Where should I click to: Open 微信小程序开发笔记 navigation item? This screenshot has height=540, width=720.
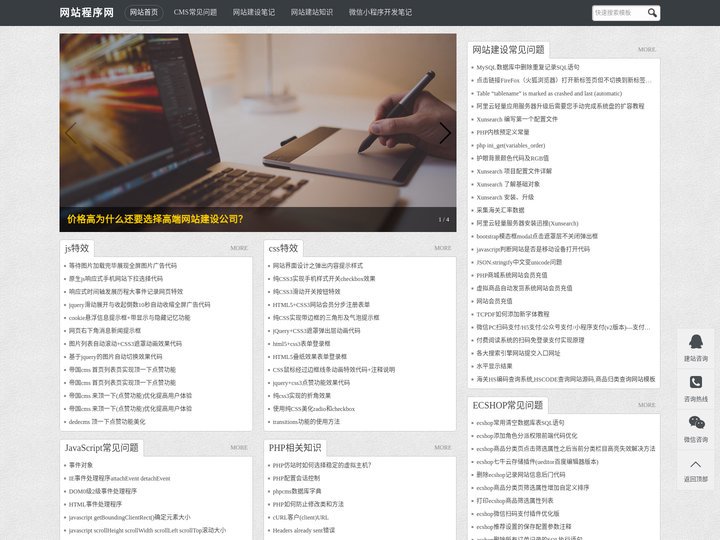coord(380,12)
